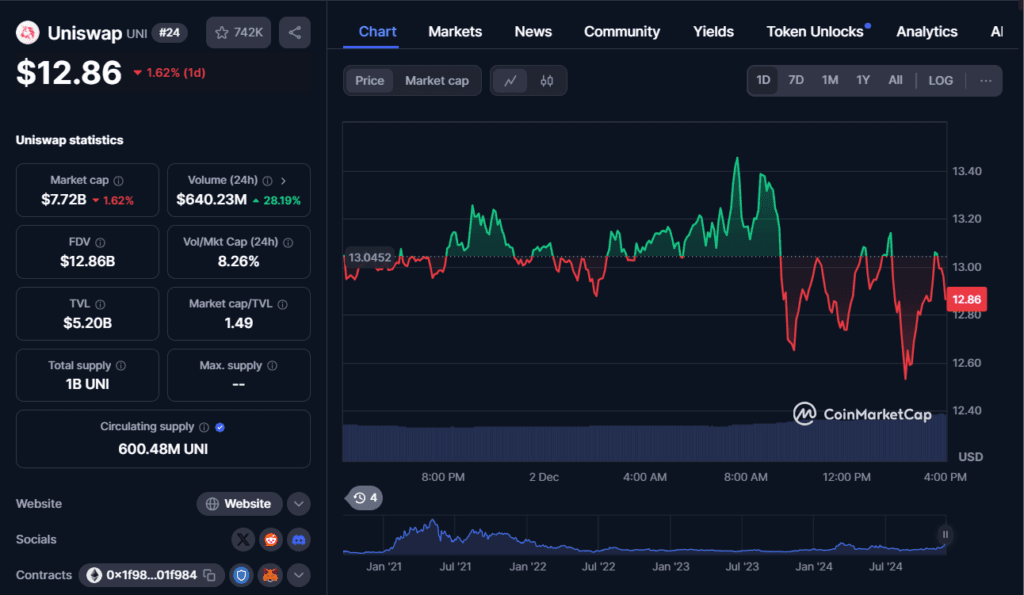The height and width of the screenshot is (595, 1024).
Task: Set chart range to 1M
Action: (x=830, y=80)
